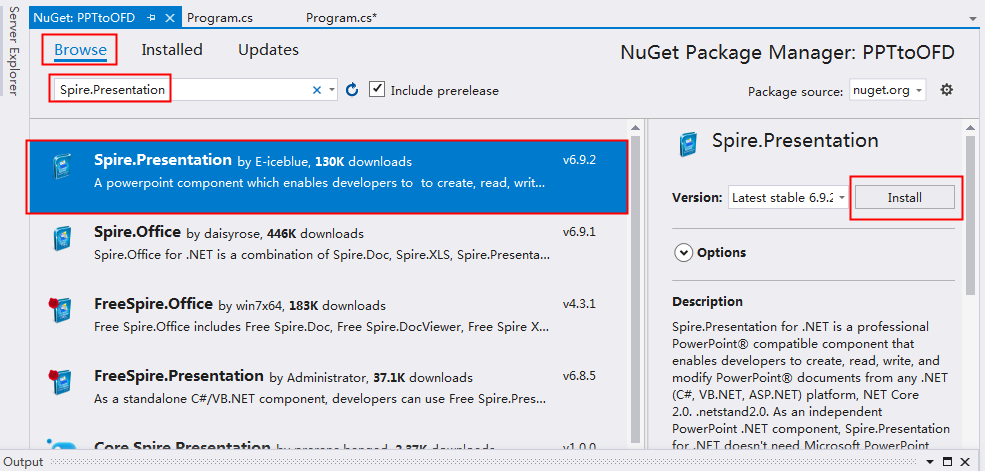Click Spire.Office description text line

coord(322,256)
